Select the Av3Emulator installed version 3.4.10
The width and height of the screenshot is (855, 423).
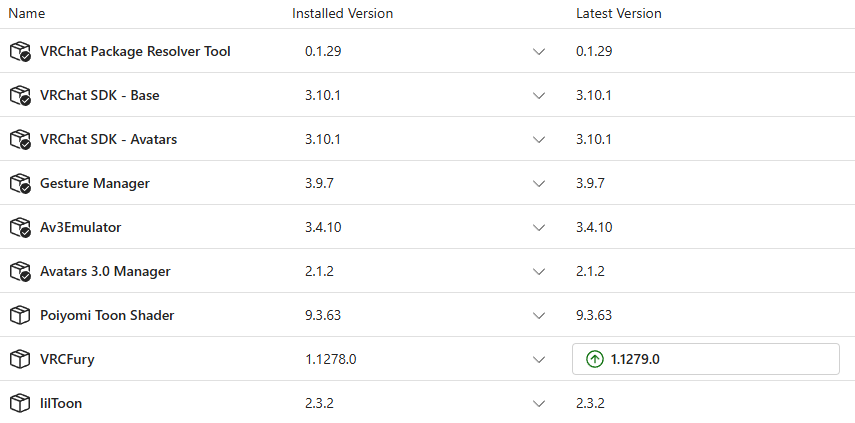pos(323,228)
